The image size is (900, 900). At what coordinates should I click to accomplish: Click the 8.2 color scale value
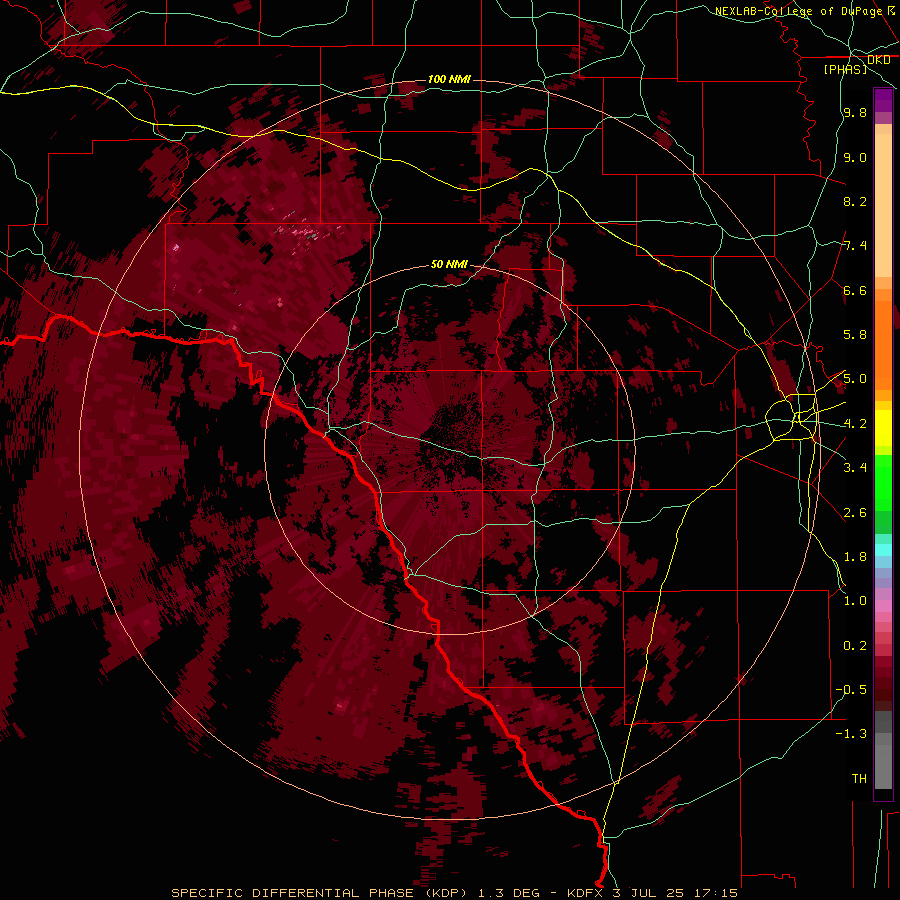(855, 201)
